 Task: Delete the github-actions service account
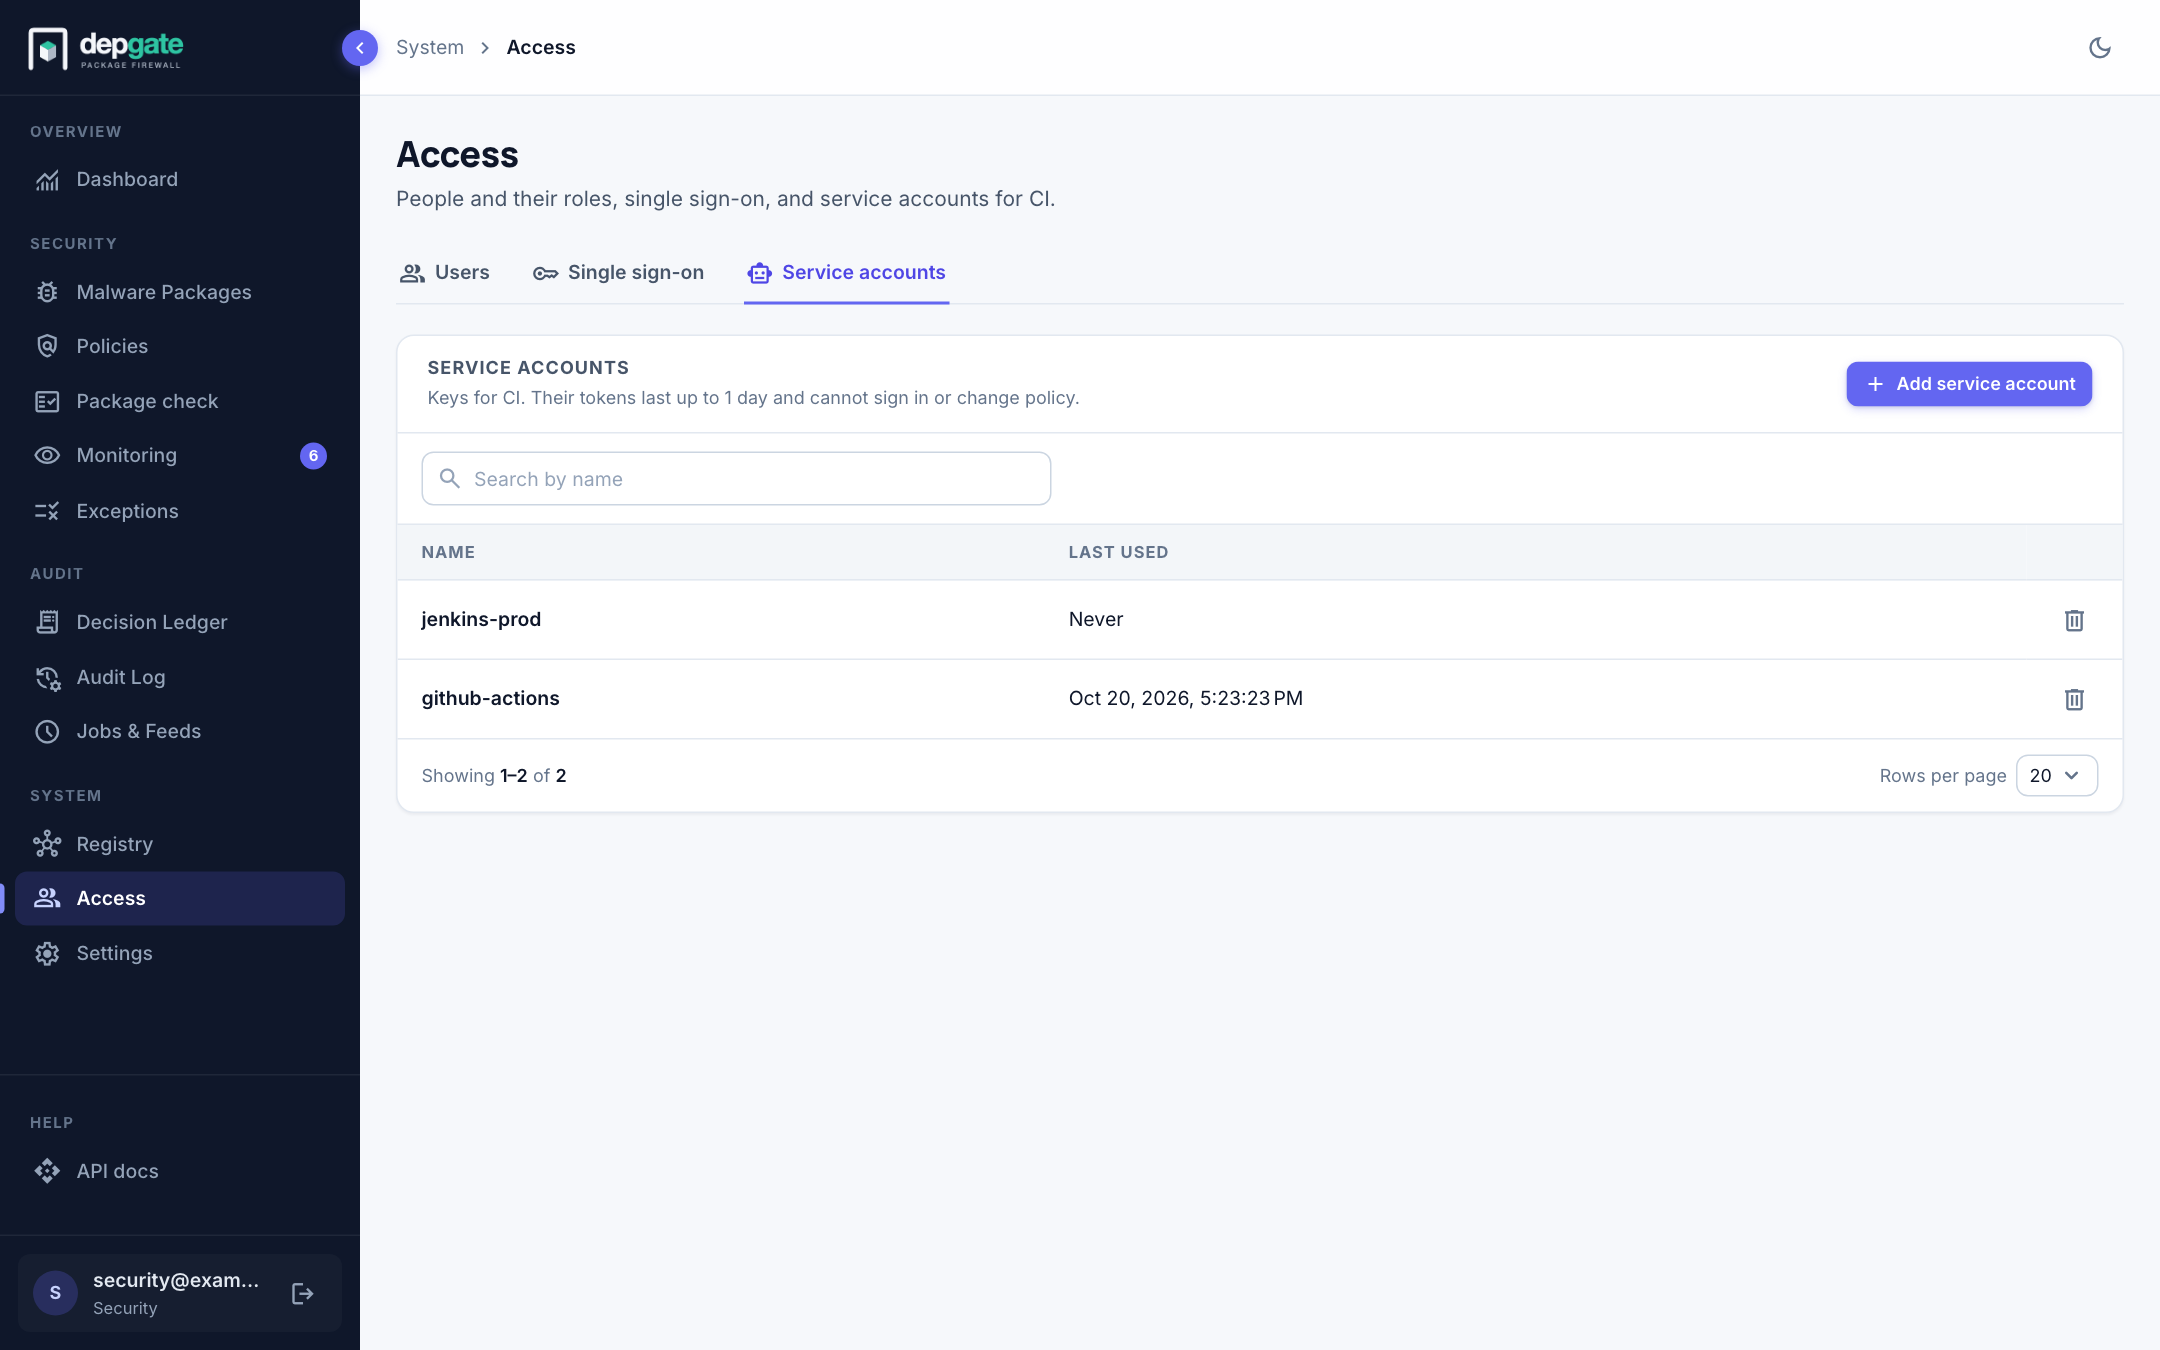click(2074, 699)
